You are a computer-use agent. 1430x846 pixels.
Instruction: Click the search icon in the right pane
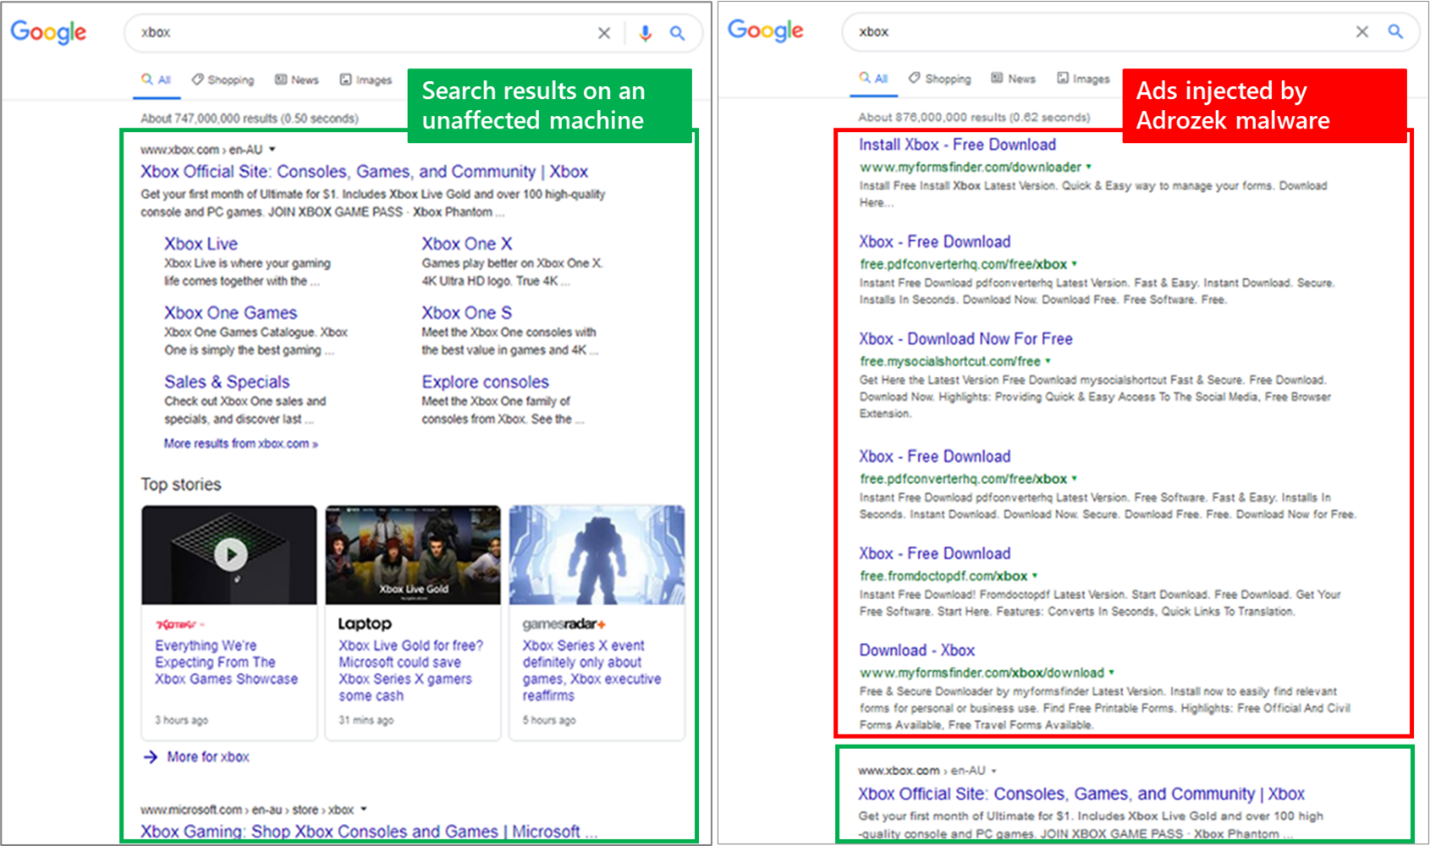[1396, 31]
